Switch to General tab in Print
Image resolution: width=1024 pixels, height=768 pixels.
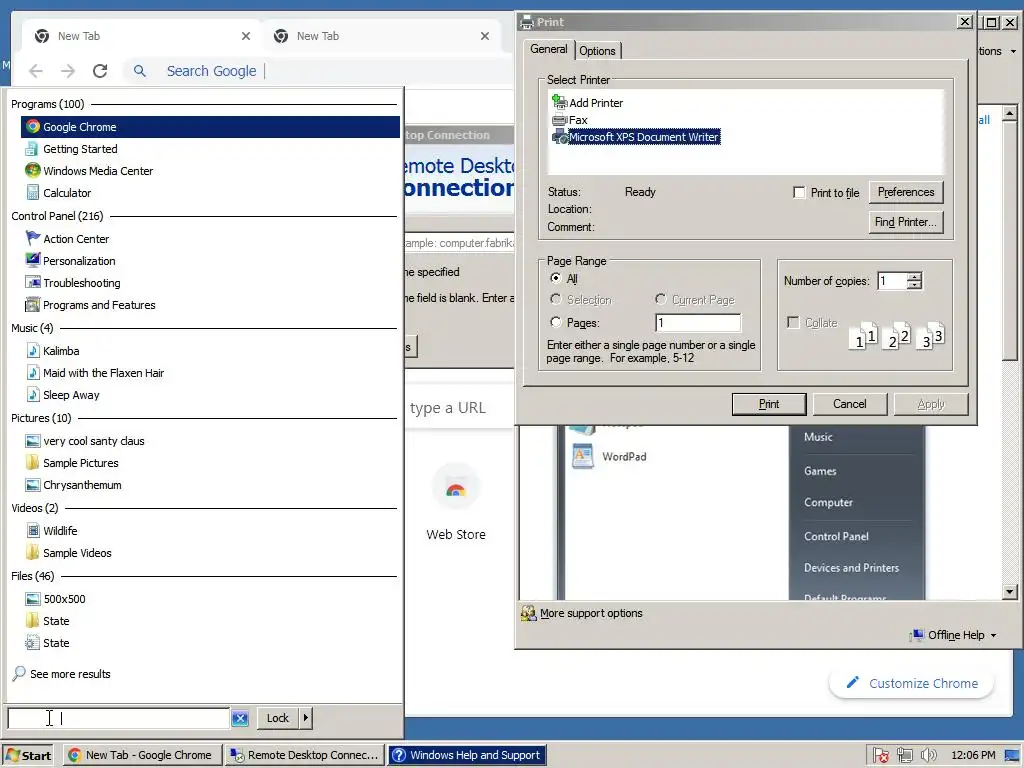click(549, 49)
